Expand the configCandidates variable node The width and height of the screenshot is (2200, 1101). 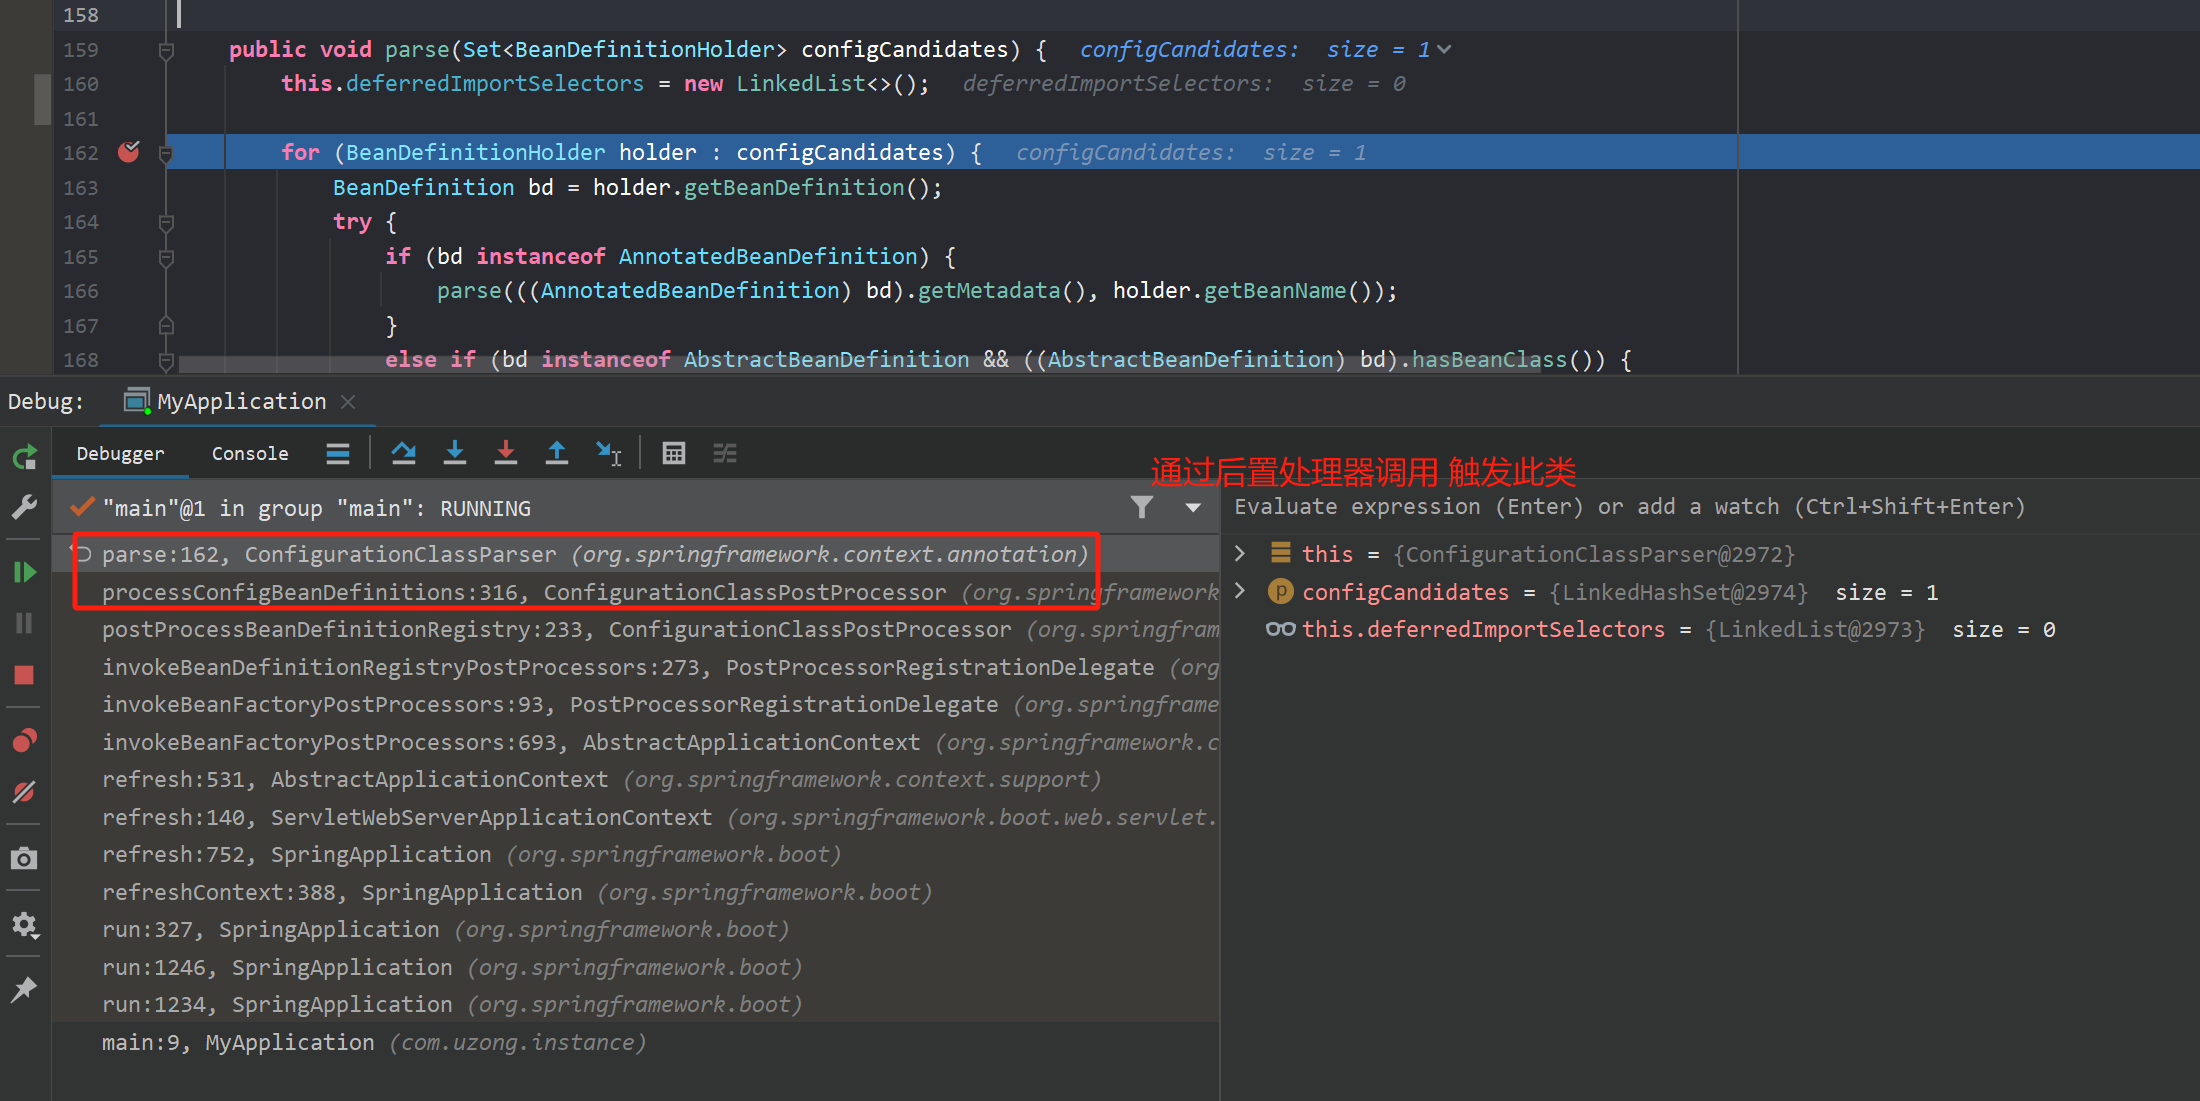(x=1240, y=591)
